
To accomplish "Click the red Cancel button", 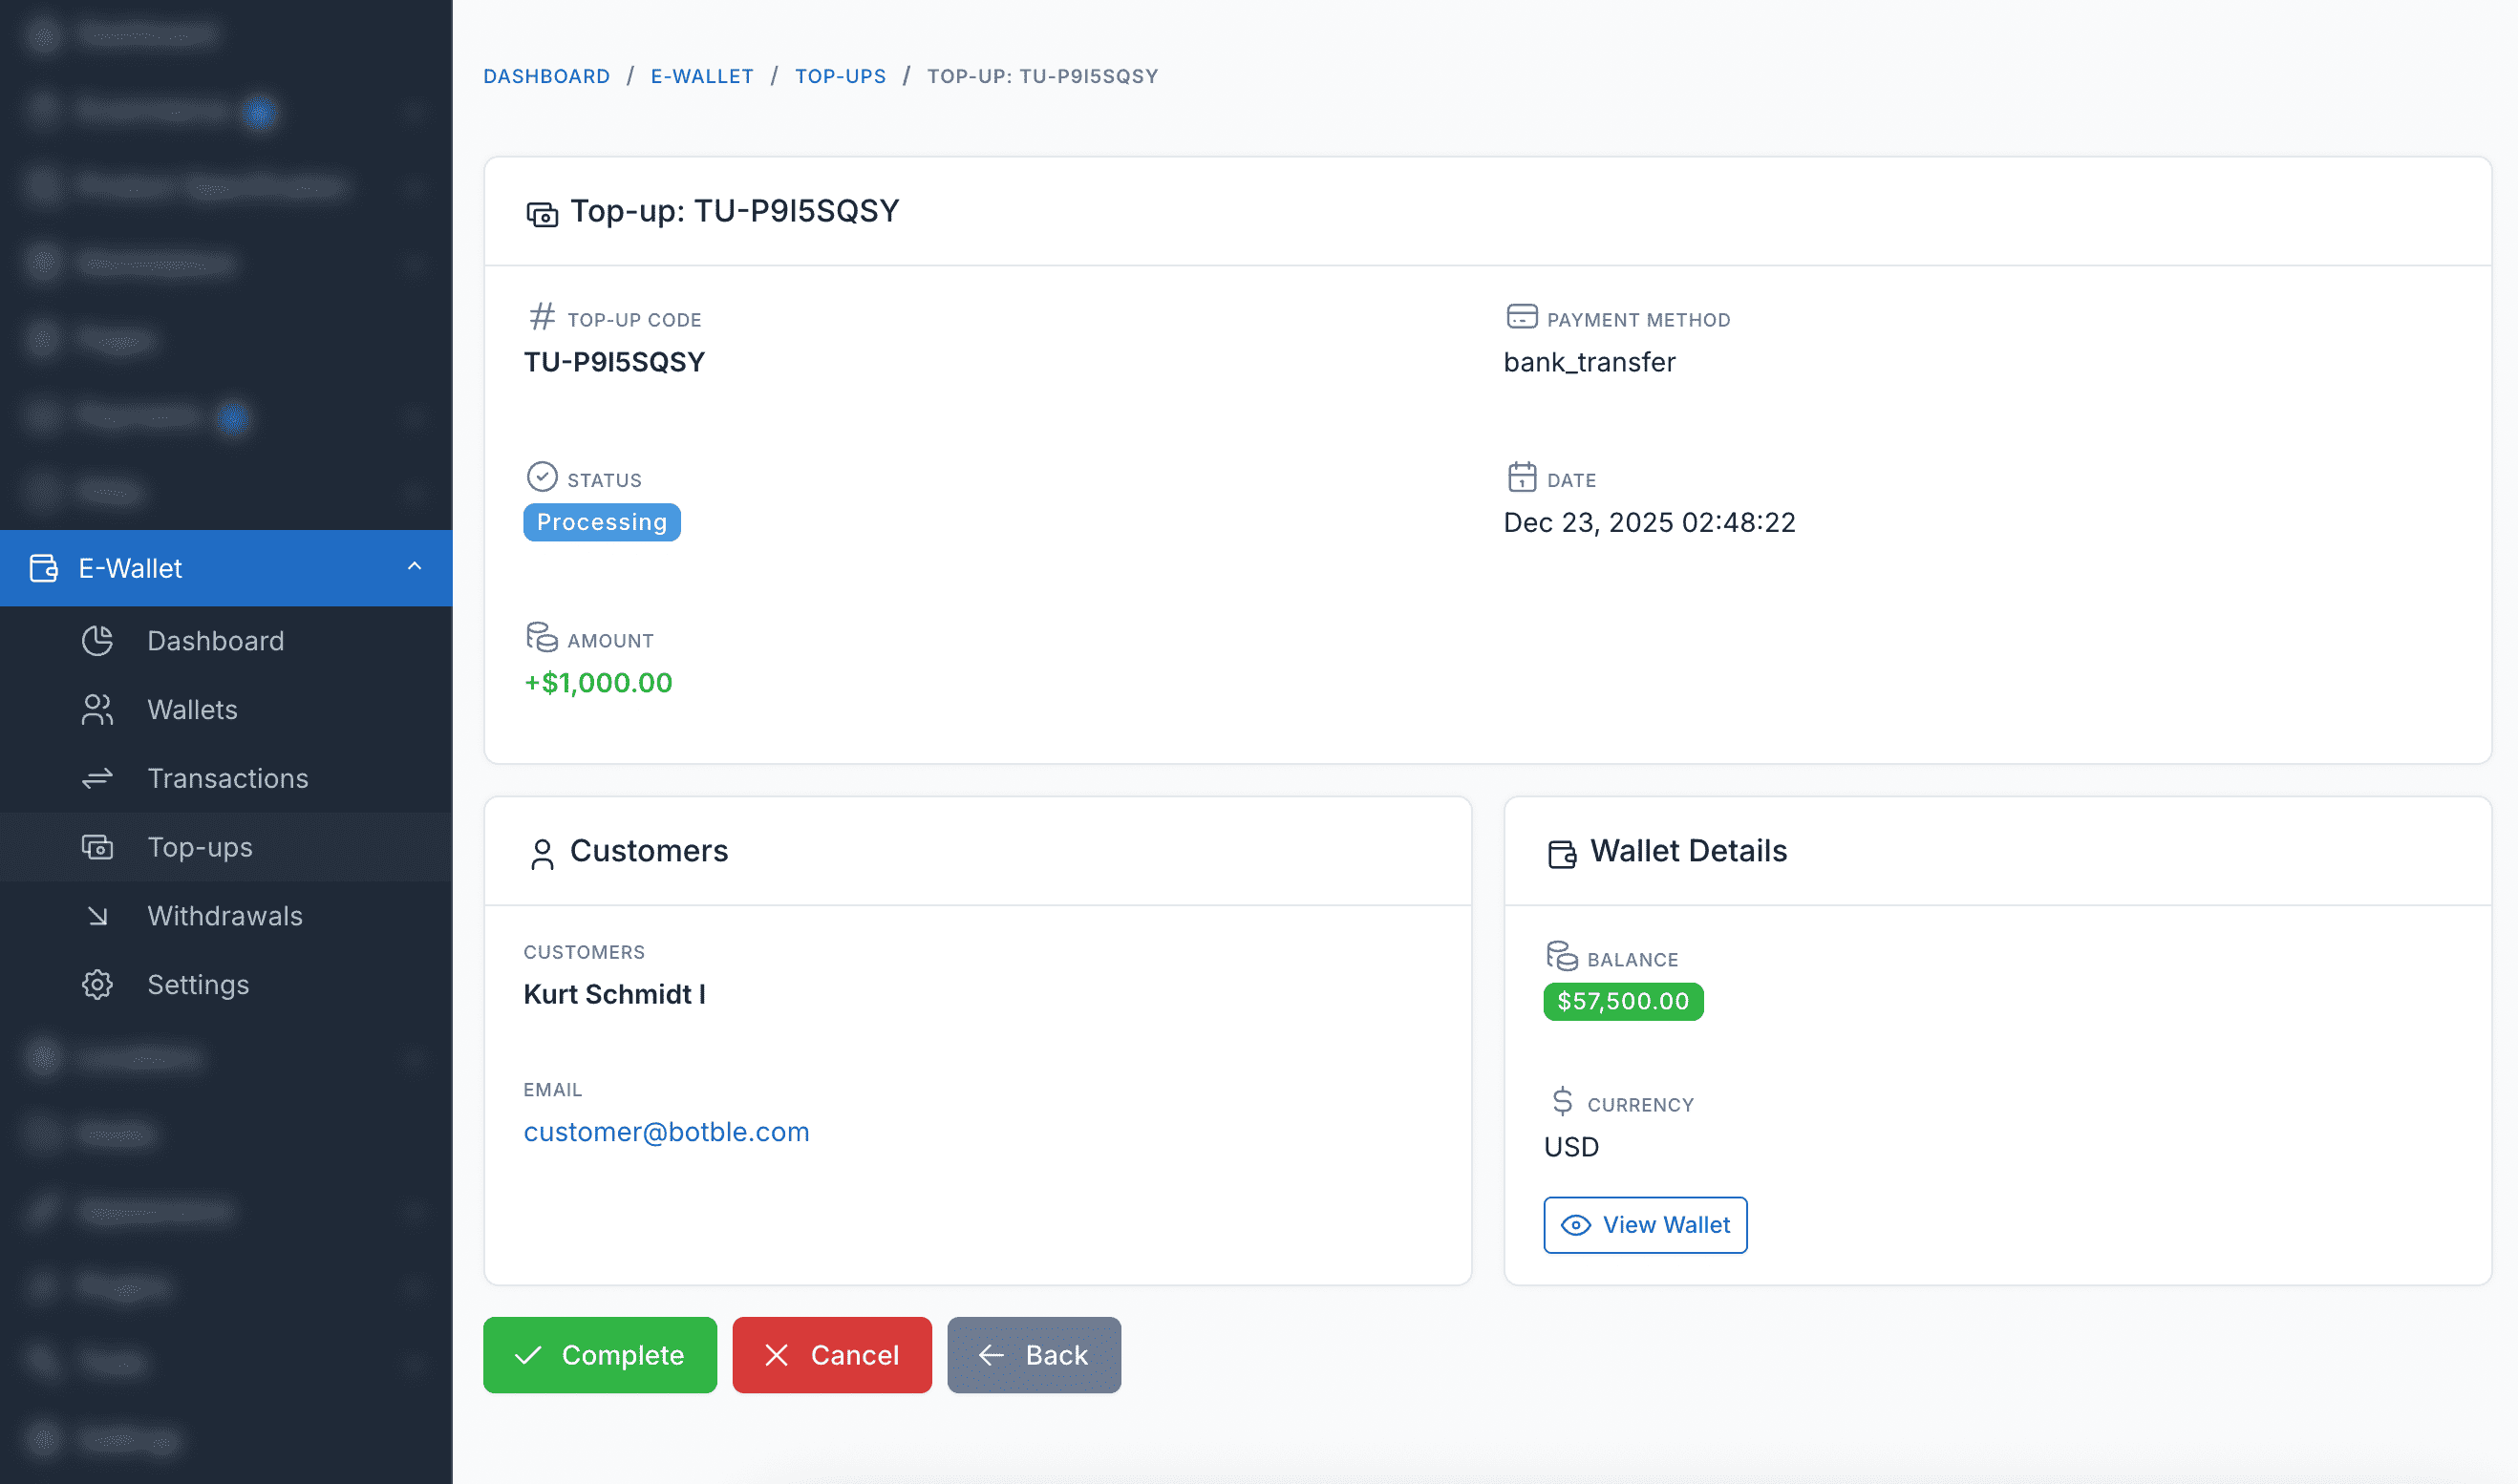I will pyautogui.click(x=831, y=1355).
